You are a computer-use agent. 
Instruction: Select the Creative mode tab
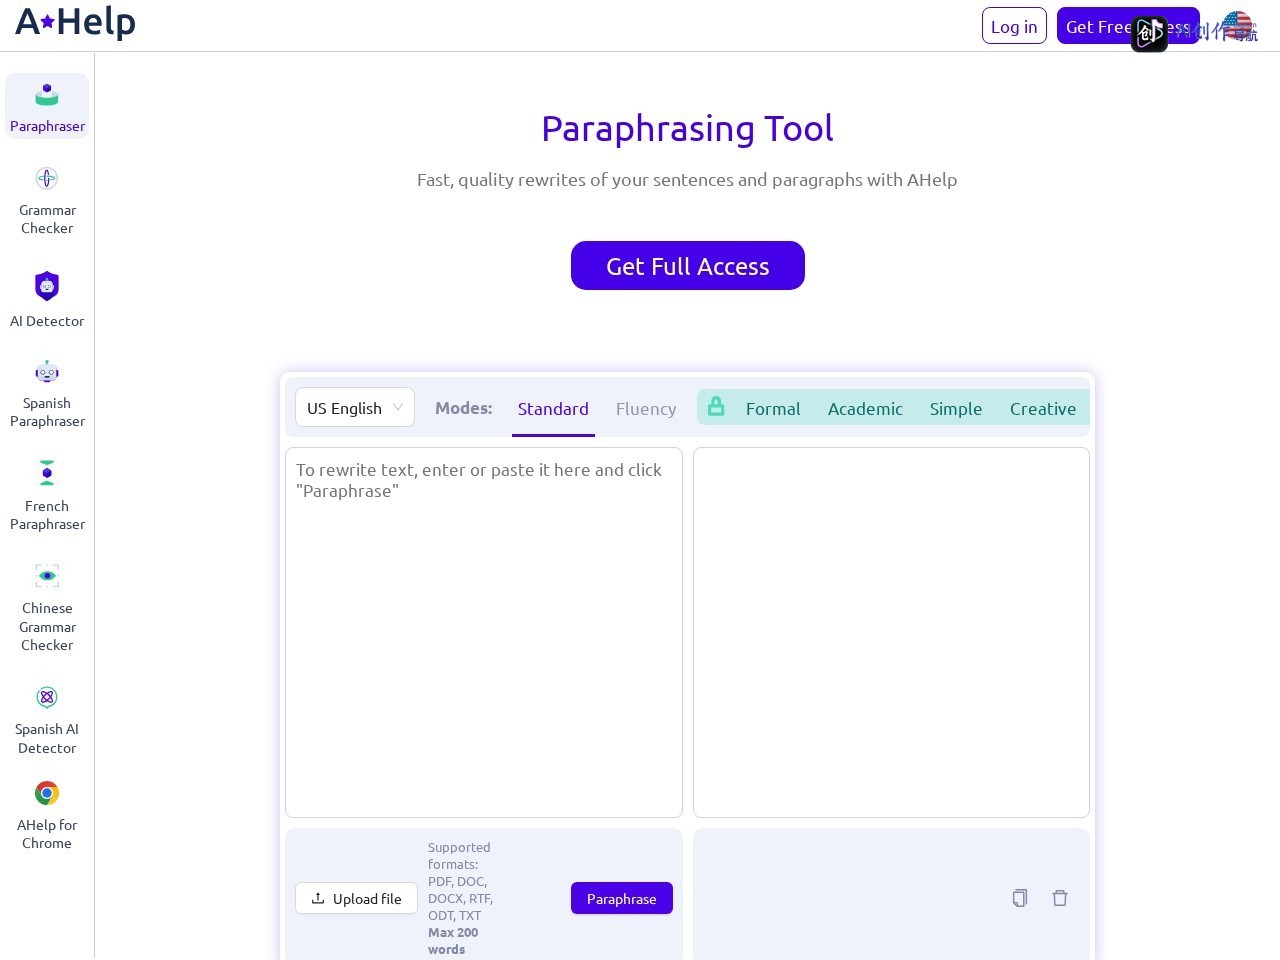(1043, 408)
